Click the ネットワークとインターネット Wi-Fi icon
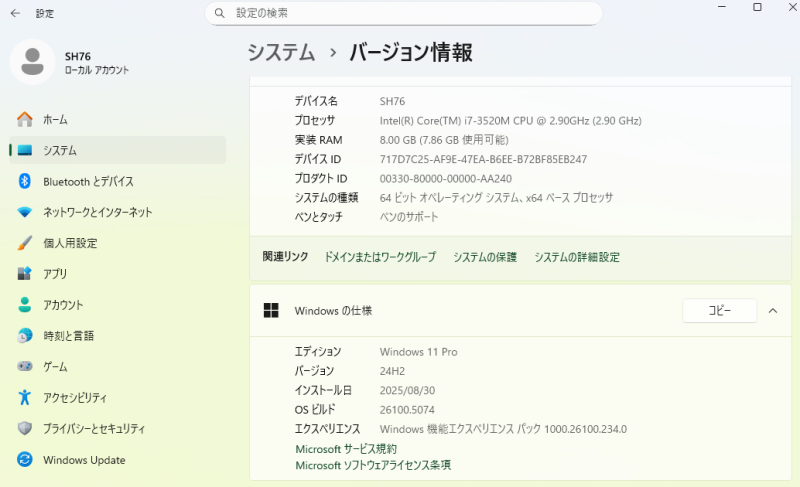 (x=25, y=212)
